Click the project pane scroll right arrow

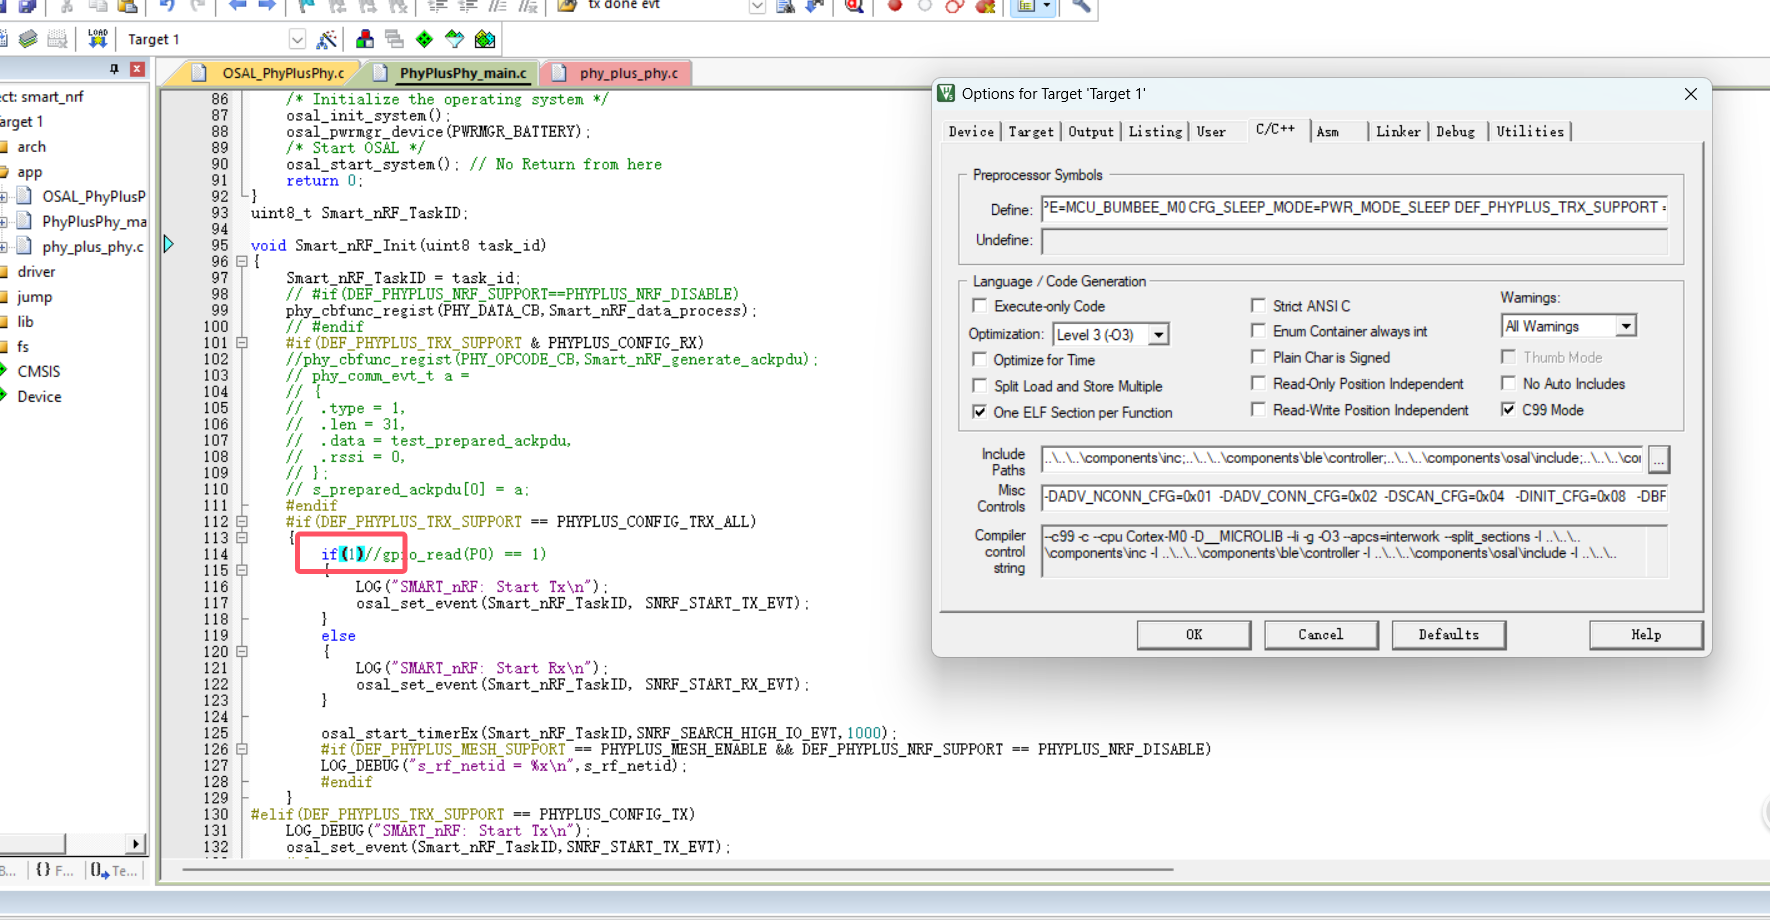click(136, 844)
